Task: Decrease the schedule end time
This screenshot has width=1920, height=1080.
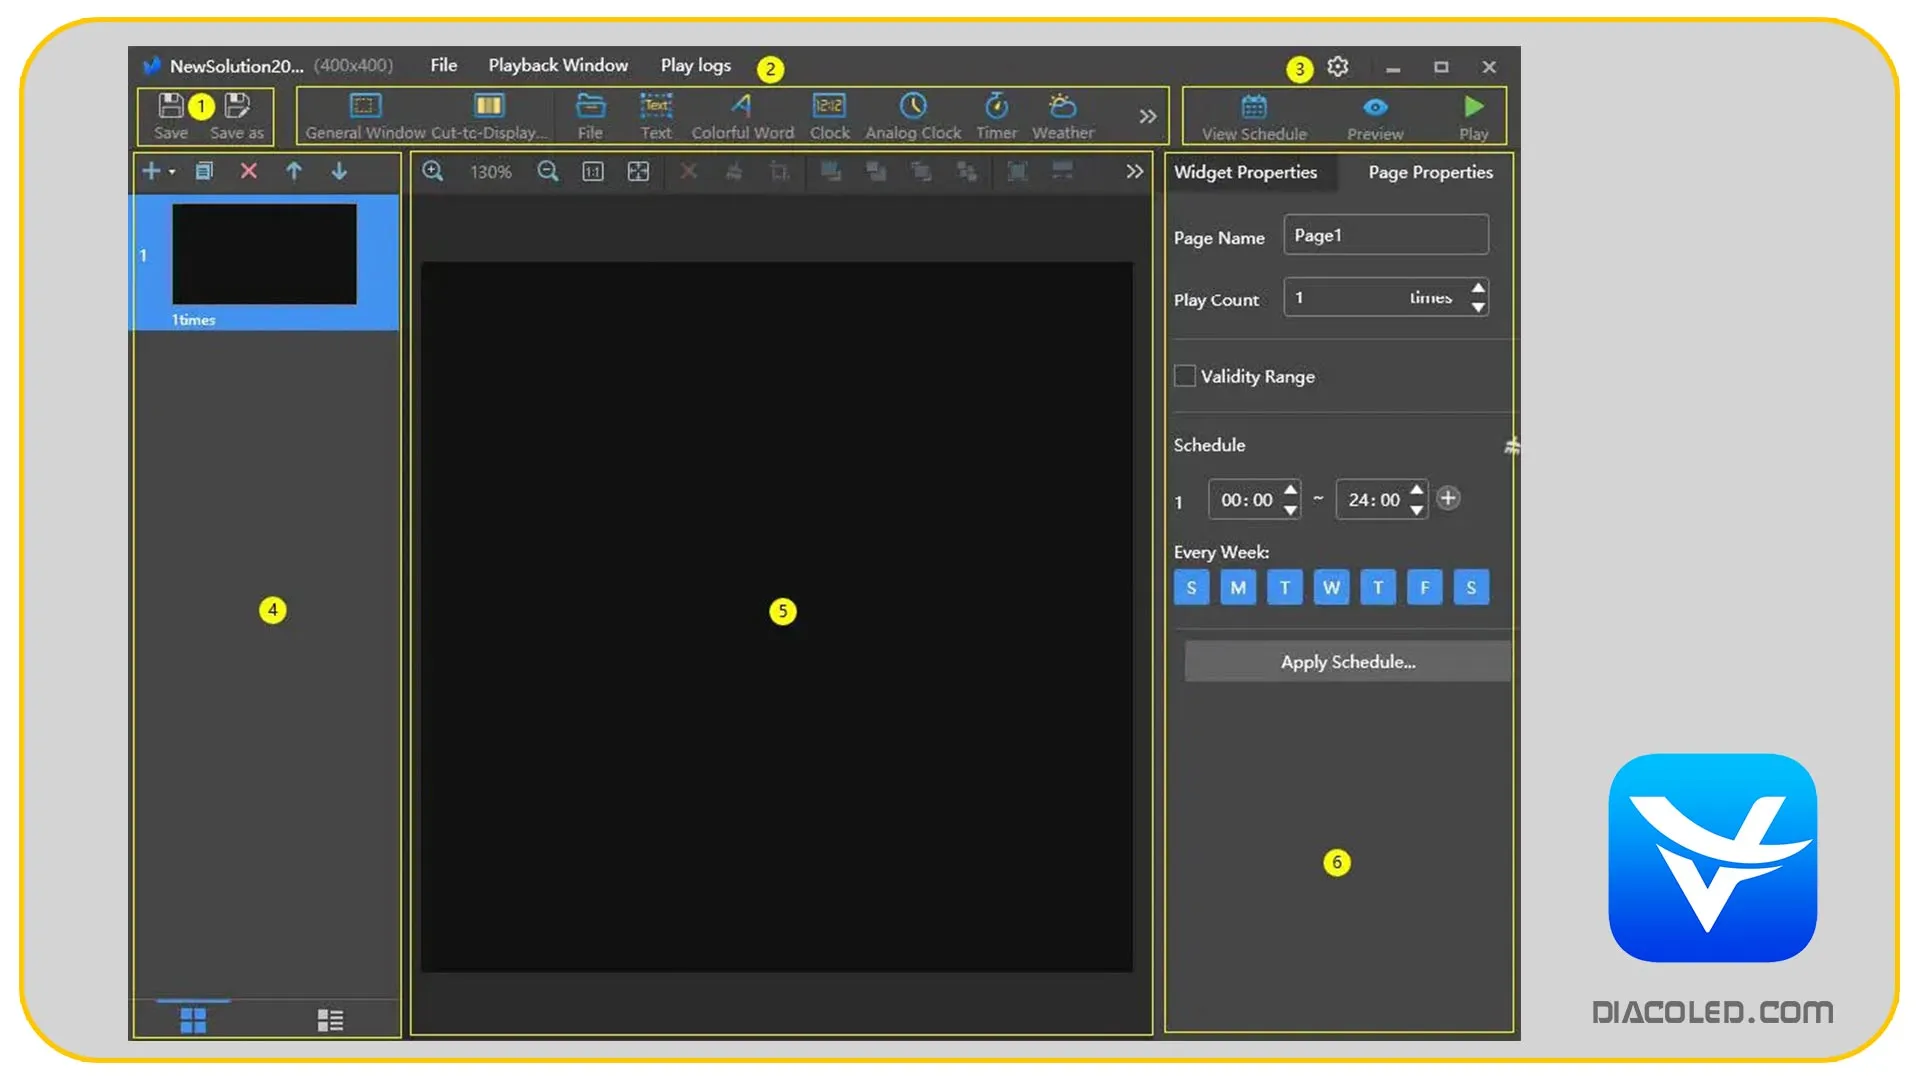Action: click(x=1417, y=510)
